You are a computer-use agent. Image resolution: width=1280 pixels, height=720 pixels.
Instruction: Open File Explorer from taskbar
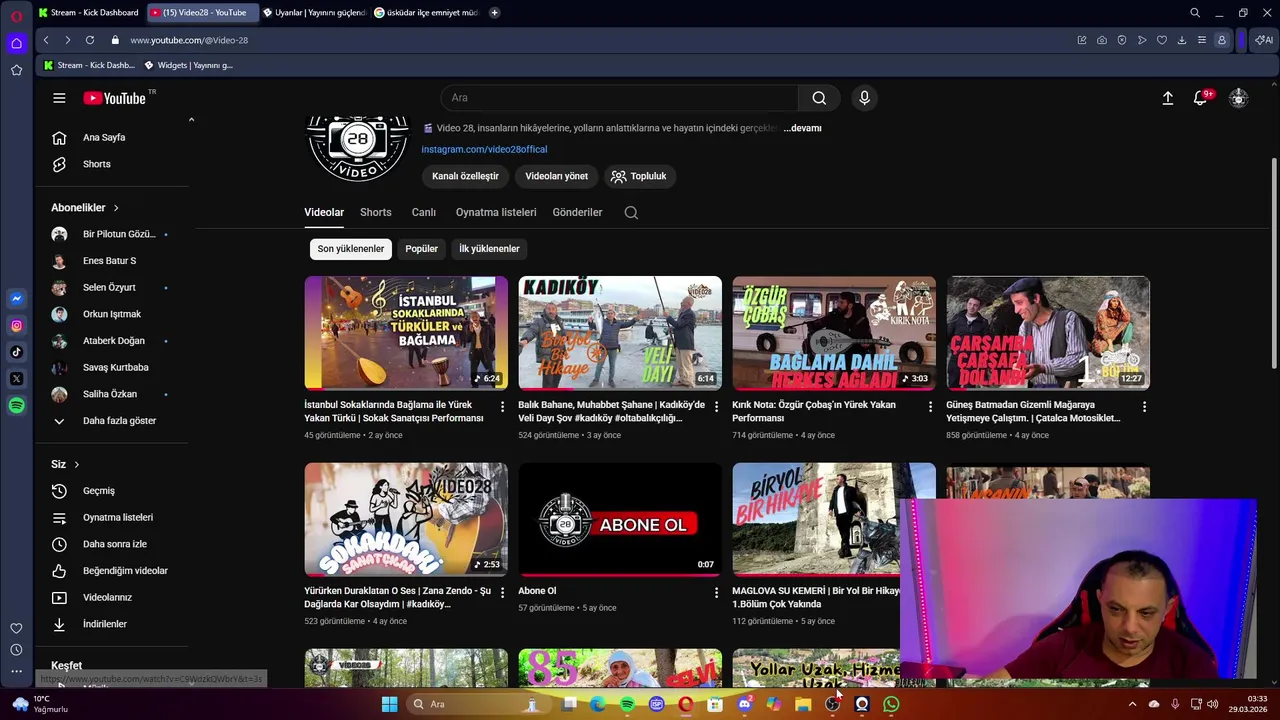pyautogui.click(x=803, y=704)
